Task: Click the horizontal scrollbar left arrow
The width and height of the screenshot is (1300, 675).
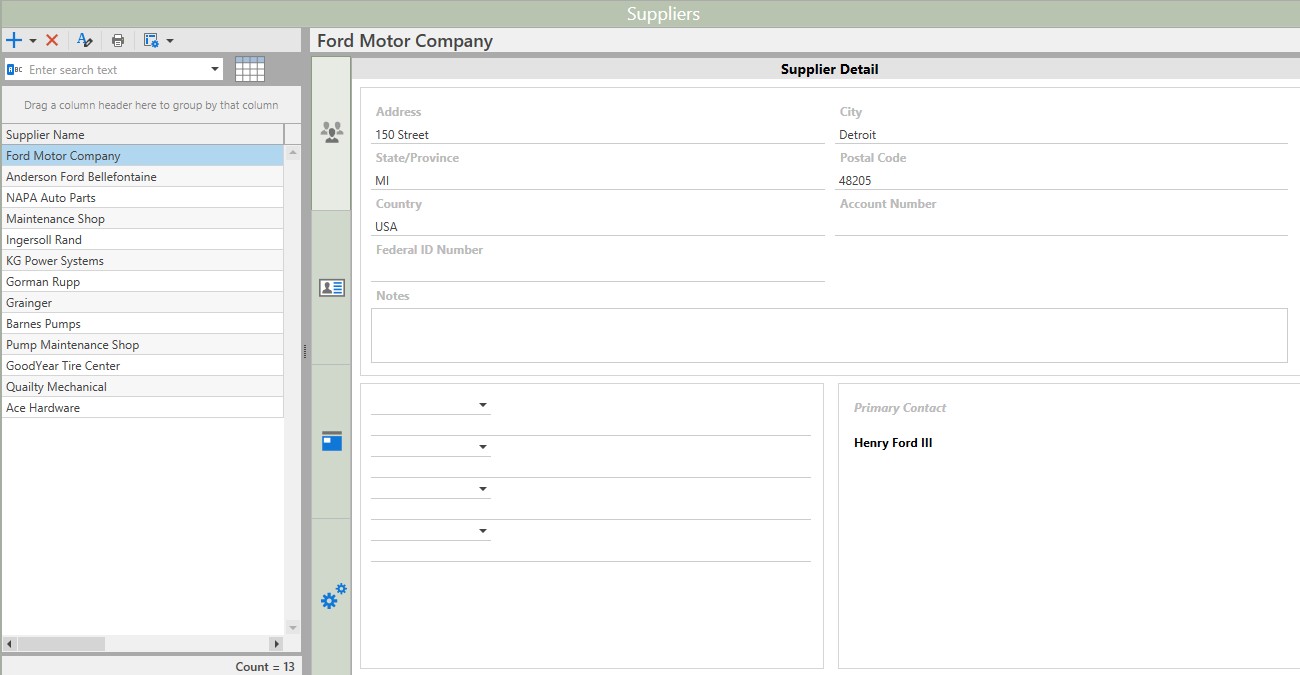Action: pyautogui.click(x=10, y=644)
